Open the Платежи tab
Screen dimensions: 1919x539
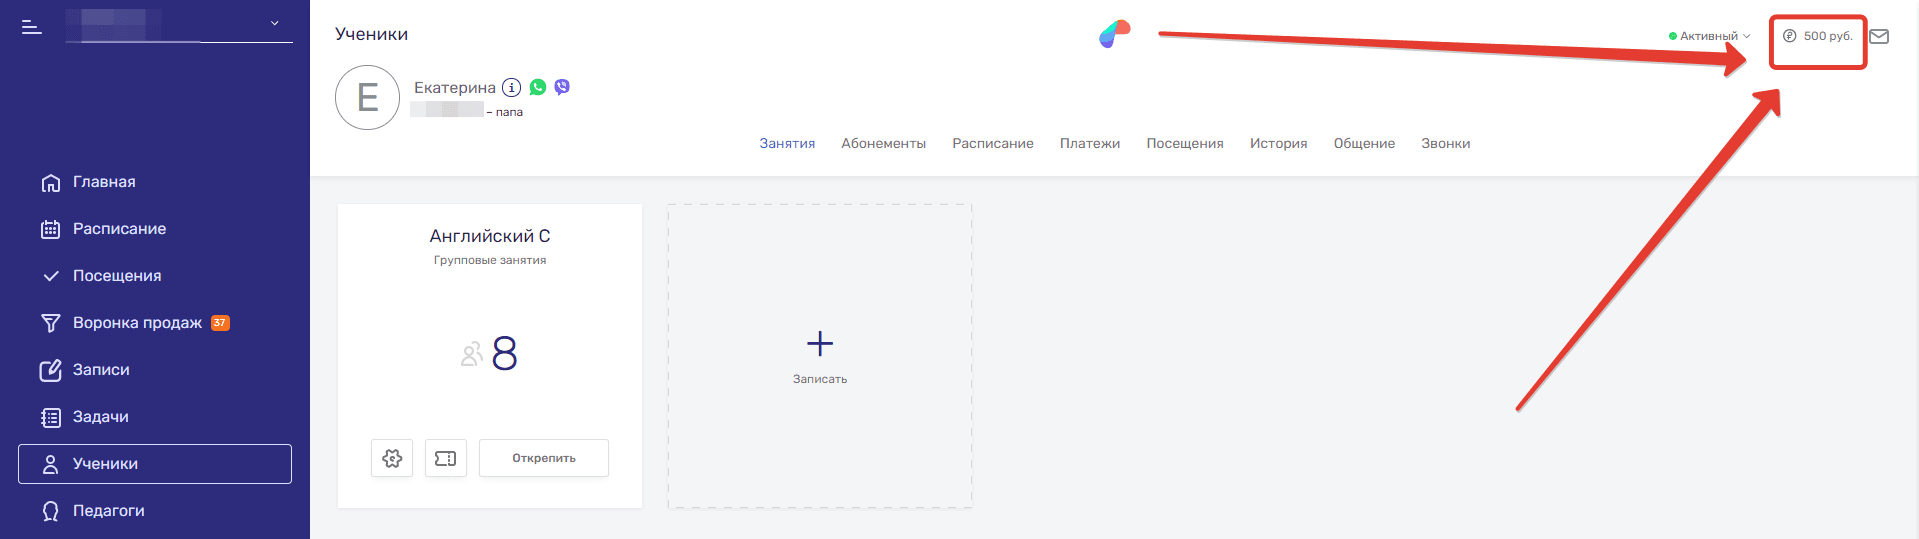pos(1090,143)
